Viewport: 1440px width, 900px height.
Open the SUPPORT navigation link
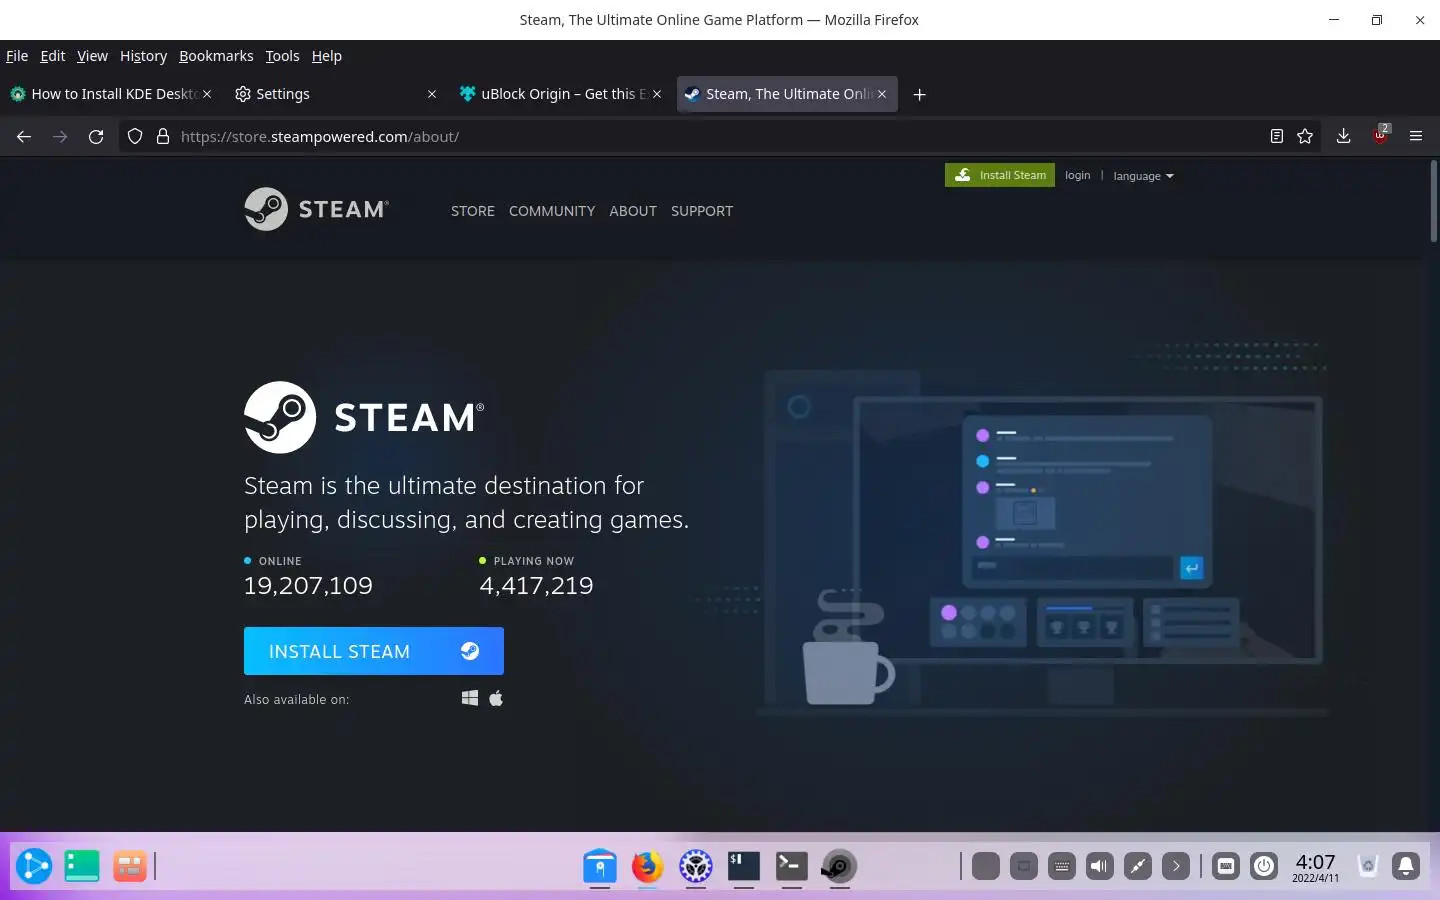pos(702,211)
